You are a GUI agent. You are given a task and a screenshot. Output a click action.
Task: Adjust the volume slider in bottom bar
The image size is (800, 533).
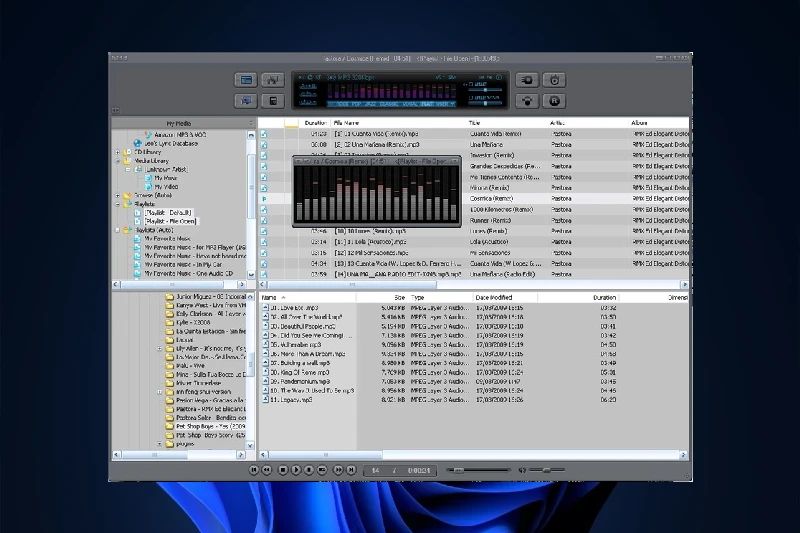click(x=545, y=470)
